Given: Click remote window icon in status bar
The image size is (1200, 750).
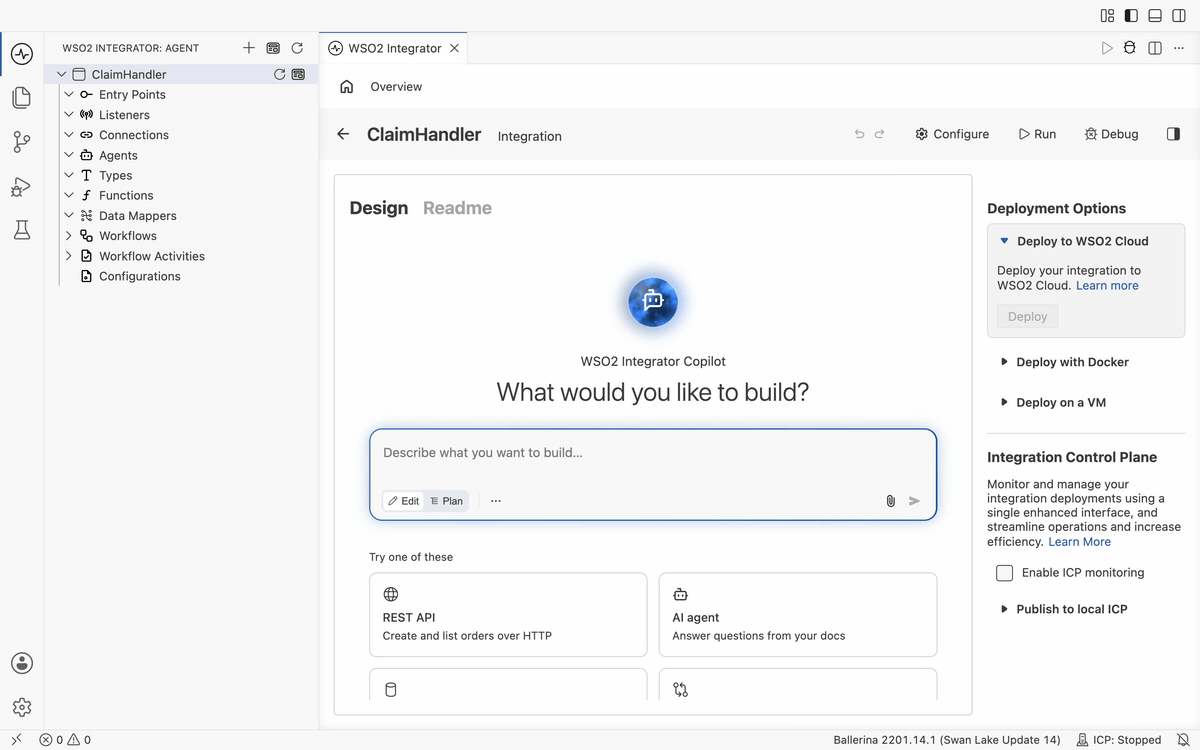Looking at the screenshot, I should (x=16, y=740).
